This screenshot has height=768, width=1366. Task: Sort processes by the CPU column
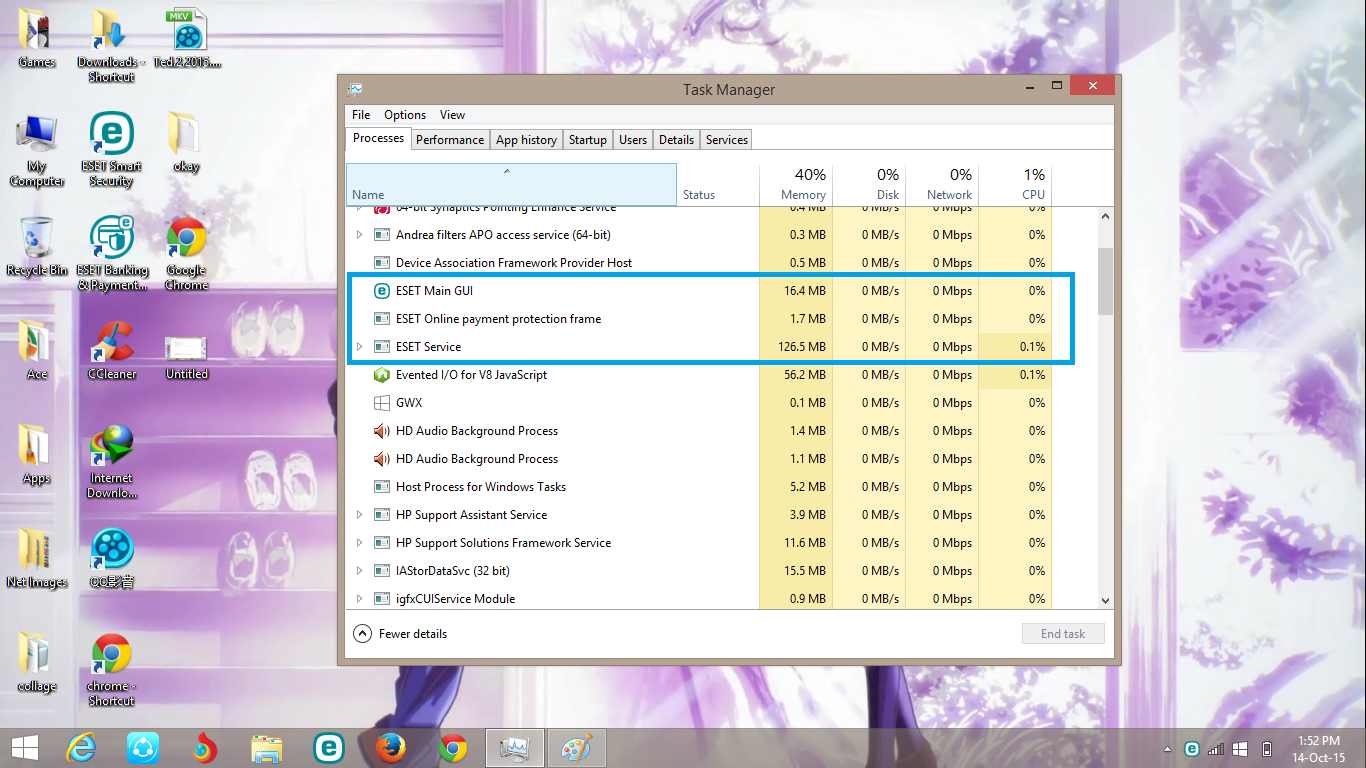pos(1015,185)
